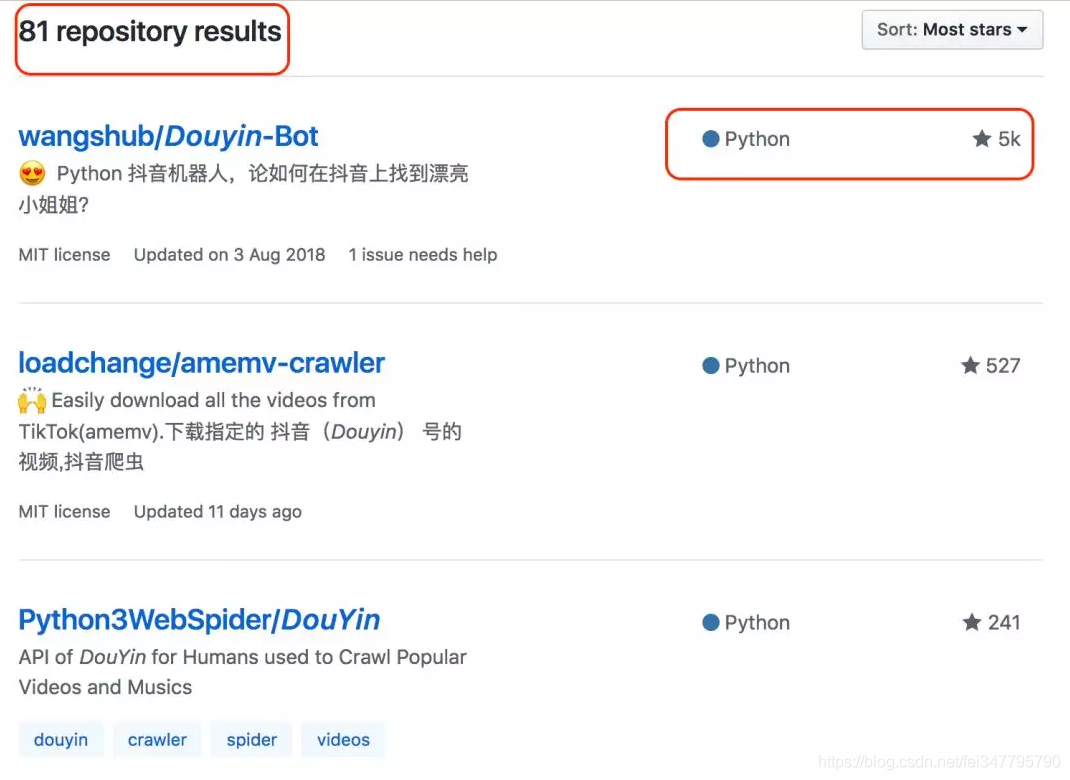Click star icon beside 5k
The width and height of the screenshot is (1070, 780).
tap(981, 139)
